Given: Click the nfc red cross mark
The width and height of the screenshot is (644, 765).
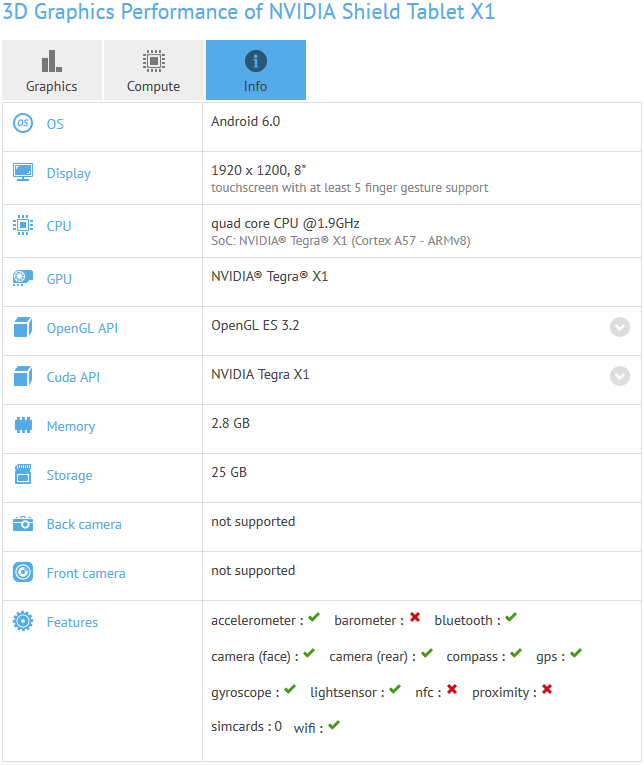Looking at the screenshot, I should 452,690.
